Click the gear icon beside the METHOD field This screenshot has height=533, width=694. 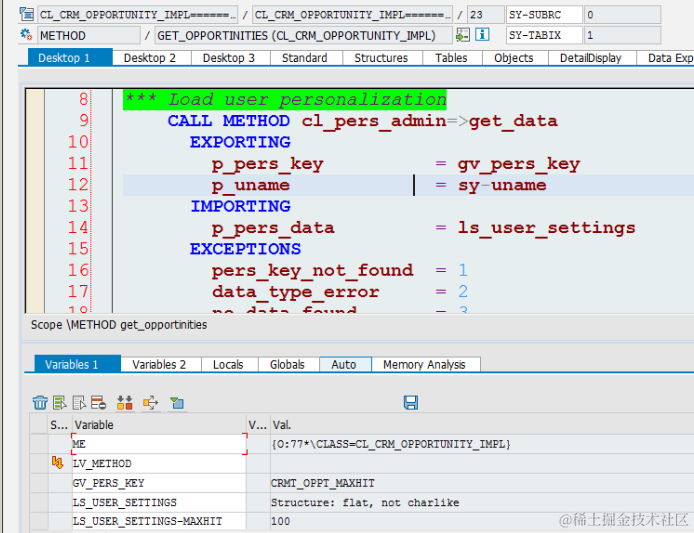[26, 35]
